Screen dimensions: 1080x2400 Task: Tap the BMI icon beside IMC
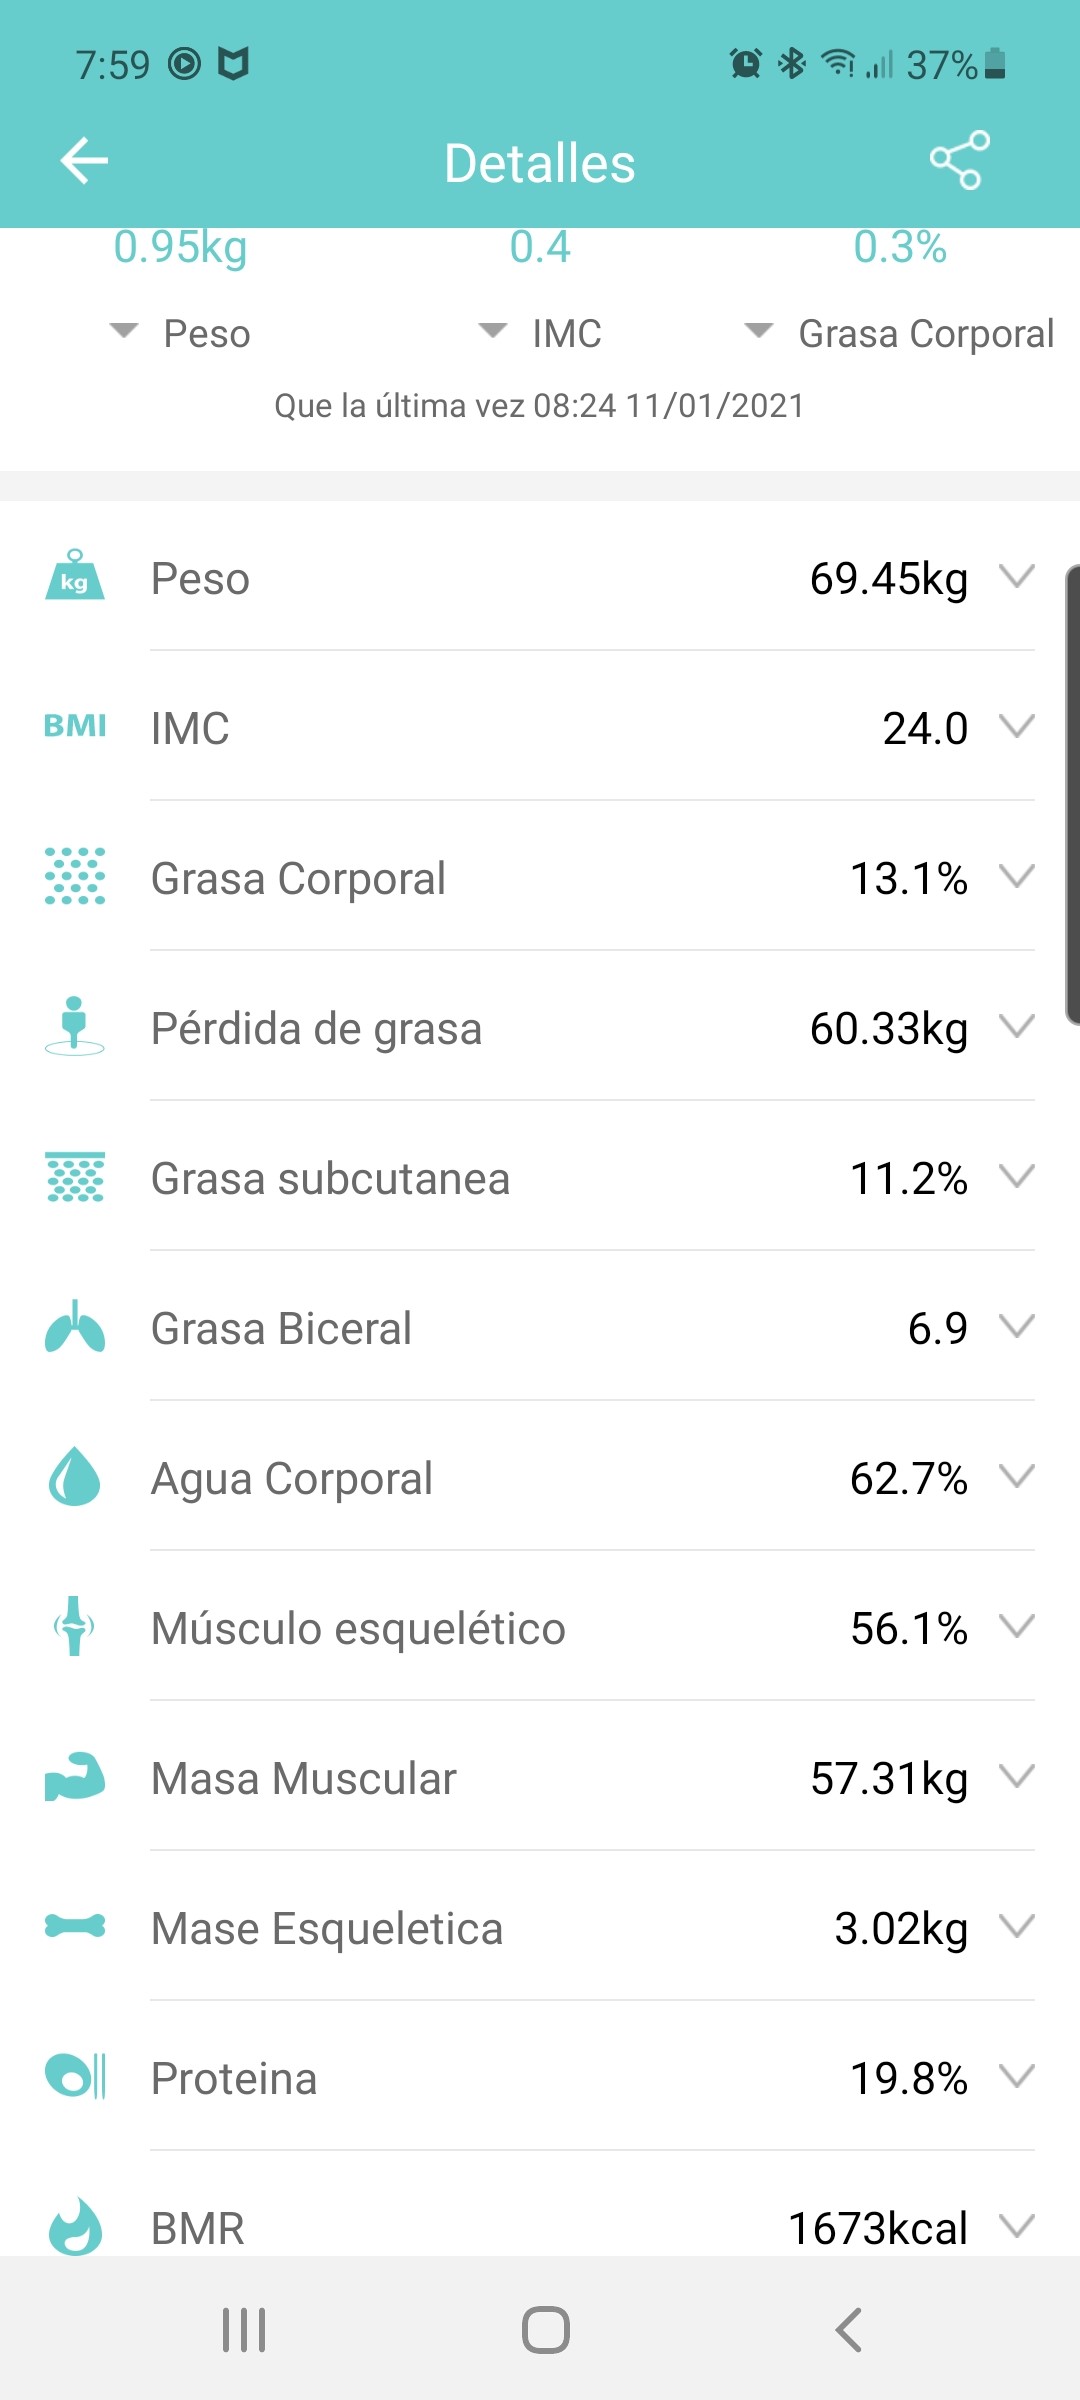(75, 726)
